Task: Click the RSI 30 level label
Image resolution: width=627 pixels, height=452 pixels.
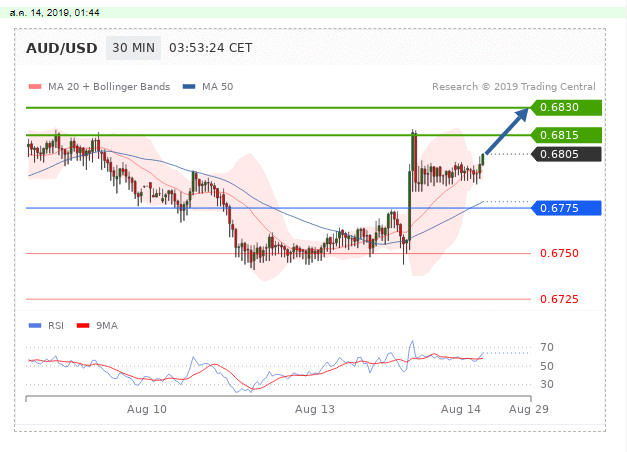Action: pos(547,384)
